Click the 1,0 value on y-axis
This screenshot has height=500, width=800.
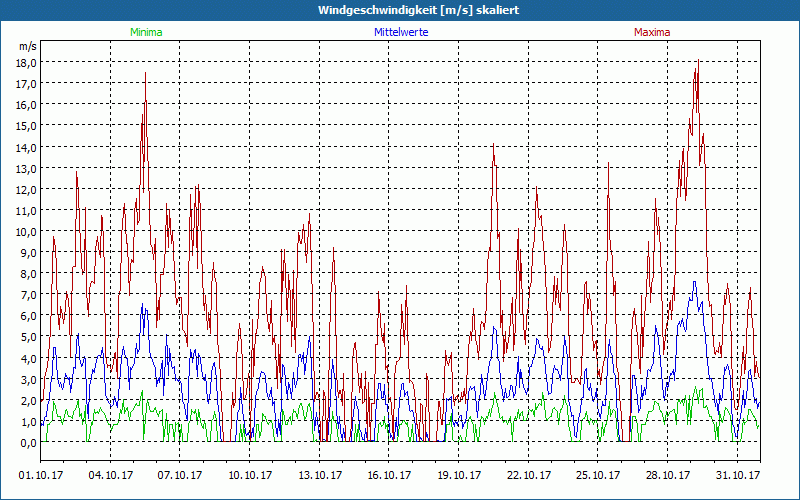[x=30, y=421]
